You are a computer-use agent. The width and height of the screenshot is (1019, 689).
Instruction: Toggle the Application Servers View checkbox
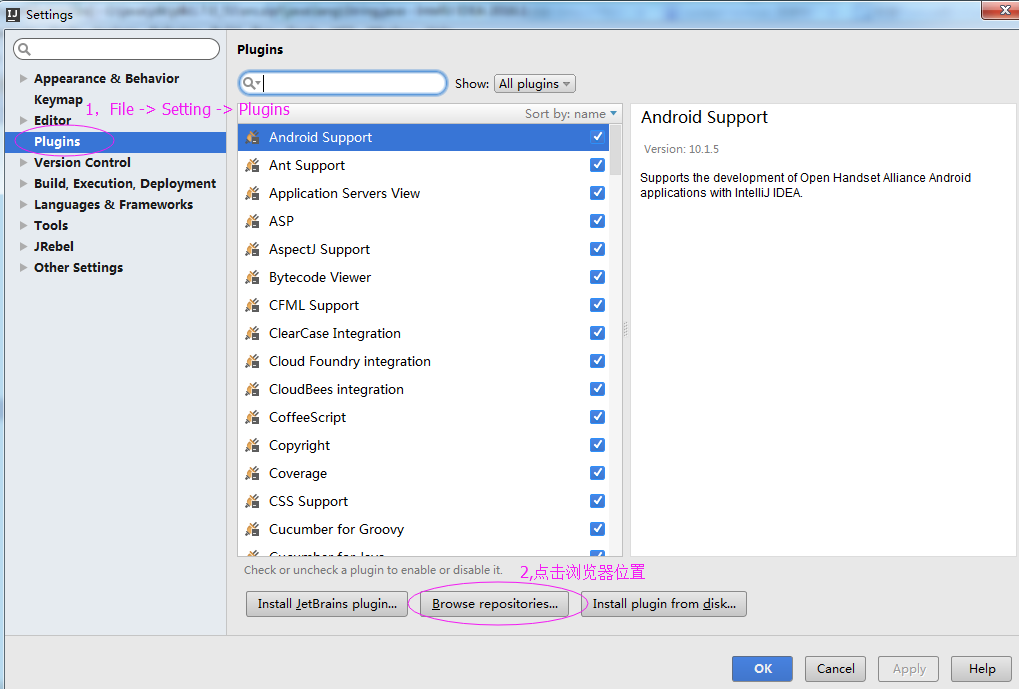[x=597, y=192]
